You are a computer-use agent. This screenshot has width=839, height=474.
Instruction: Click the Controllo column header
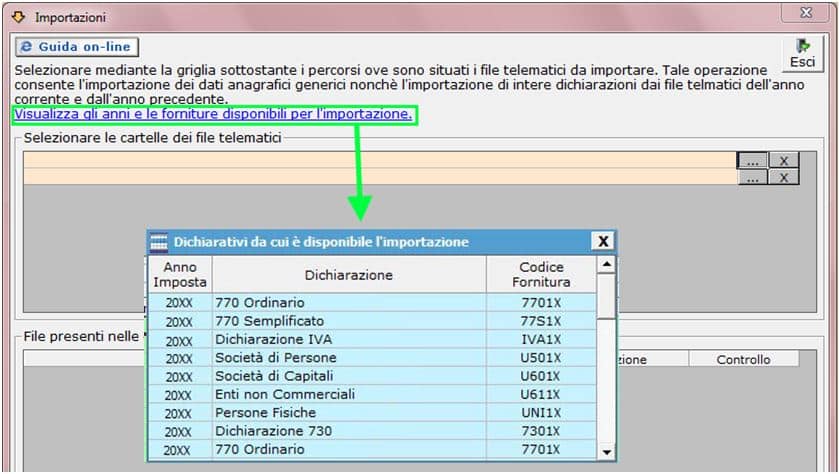743,359
